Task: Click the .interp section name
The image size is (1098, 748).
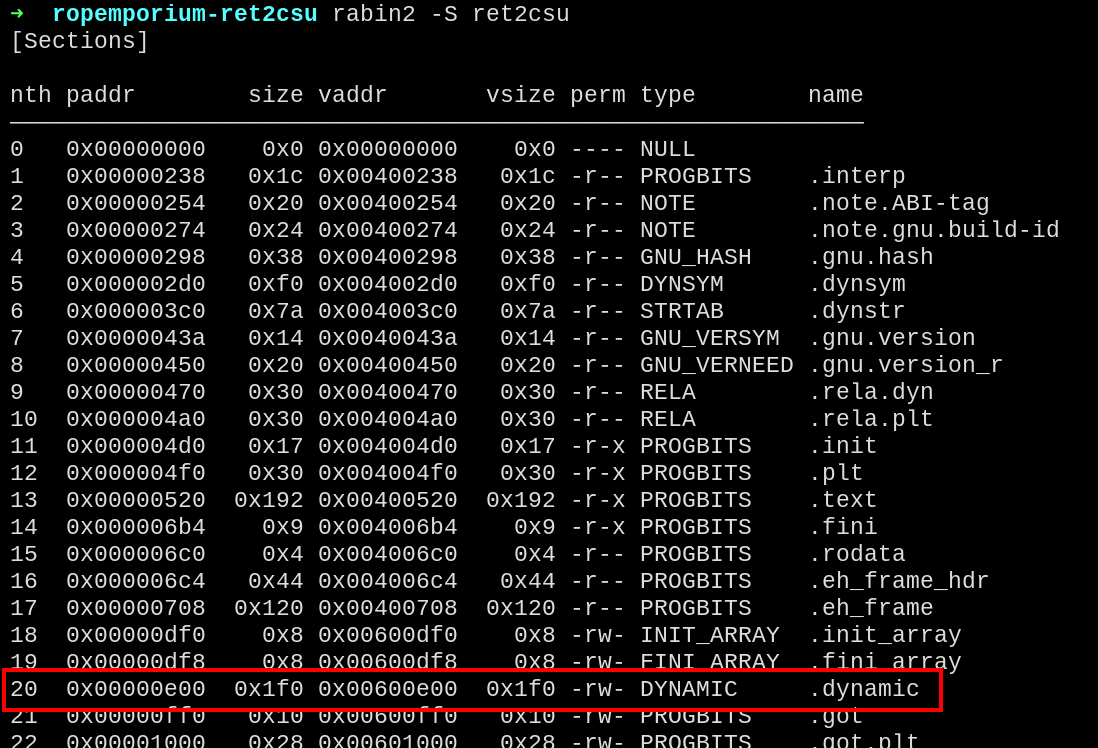Action: (856, 177)
